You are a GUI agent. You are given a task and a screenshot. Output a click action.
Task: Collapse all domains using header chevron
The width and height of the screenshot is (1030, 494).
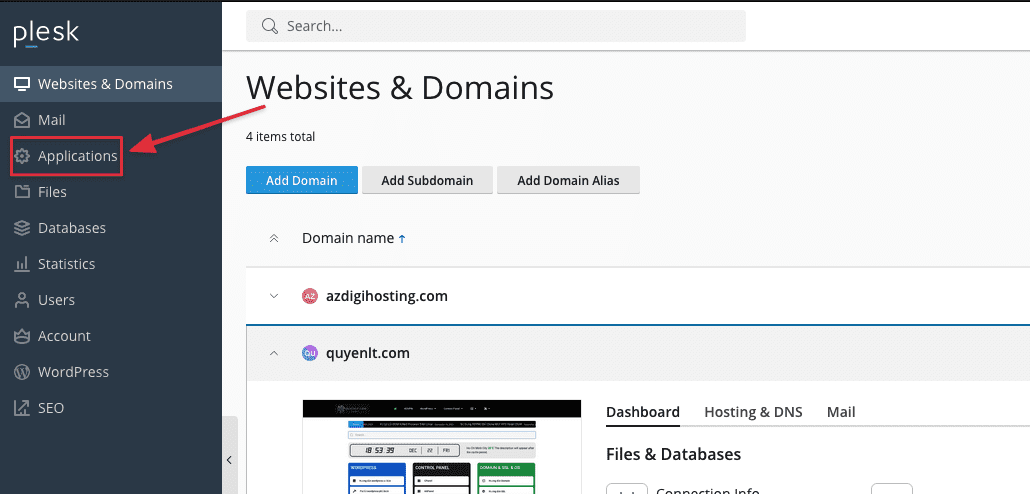273,238
